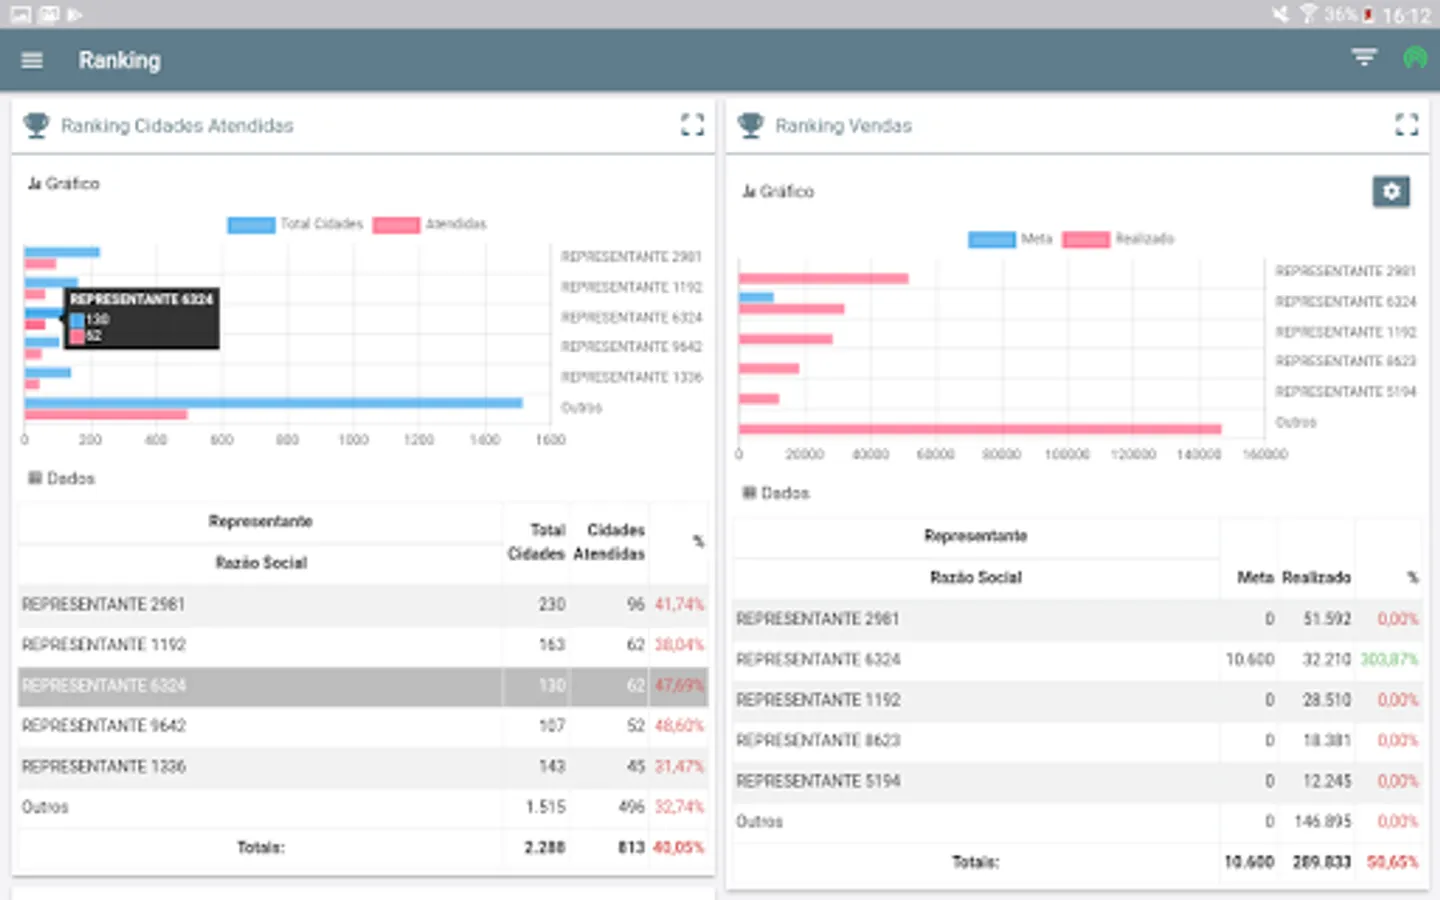Click chart icon beside Gráfico in Ranking Vendas
This screenshot has width=1440, height=900.
pyautogui.click(x=748, y=191)
